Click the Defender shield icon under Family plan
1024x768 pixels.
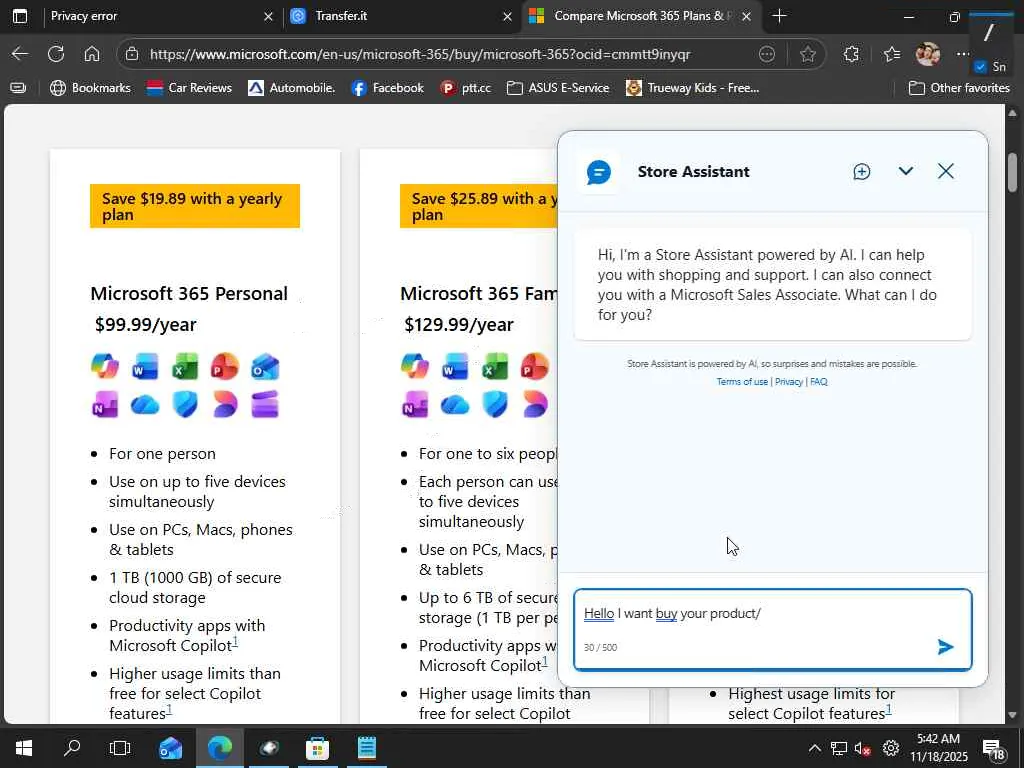point(494,405)
